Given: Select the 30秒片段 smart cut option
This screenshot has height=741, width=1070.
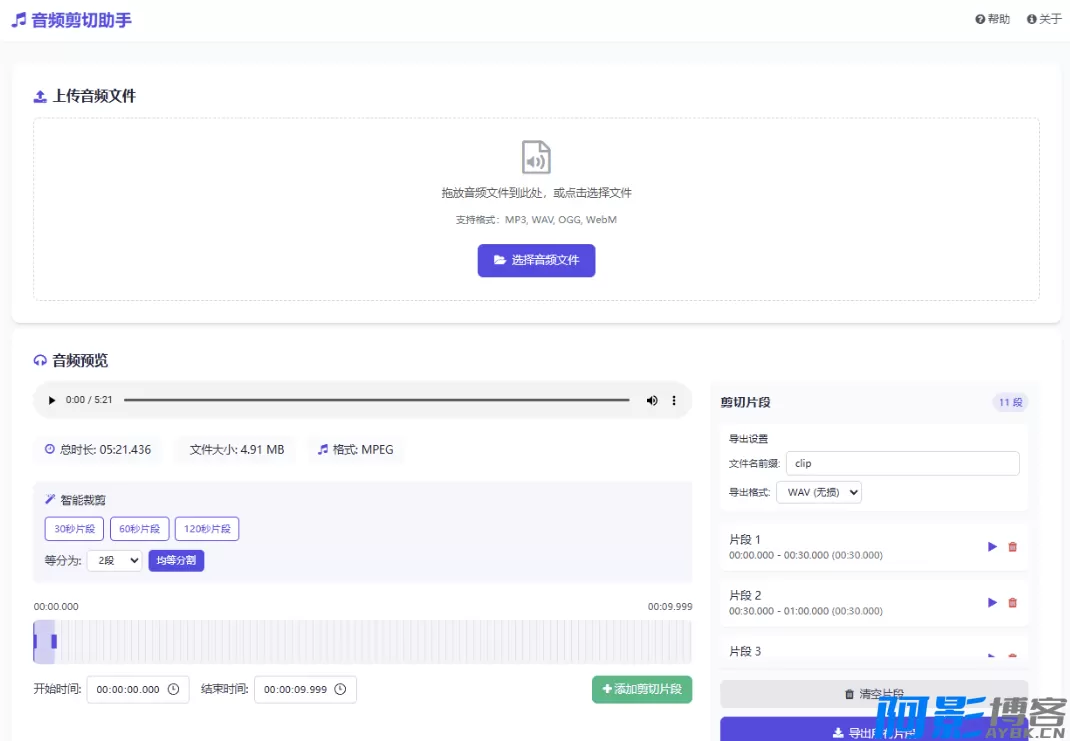Looking at the screenshot, I should [74, 529].
